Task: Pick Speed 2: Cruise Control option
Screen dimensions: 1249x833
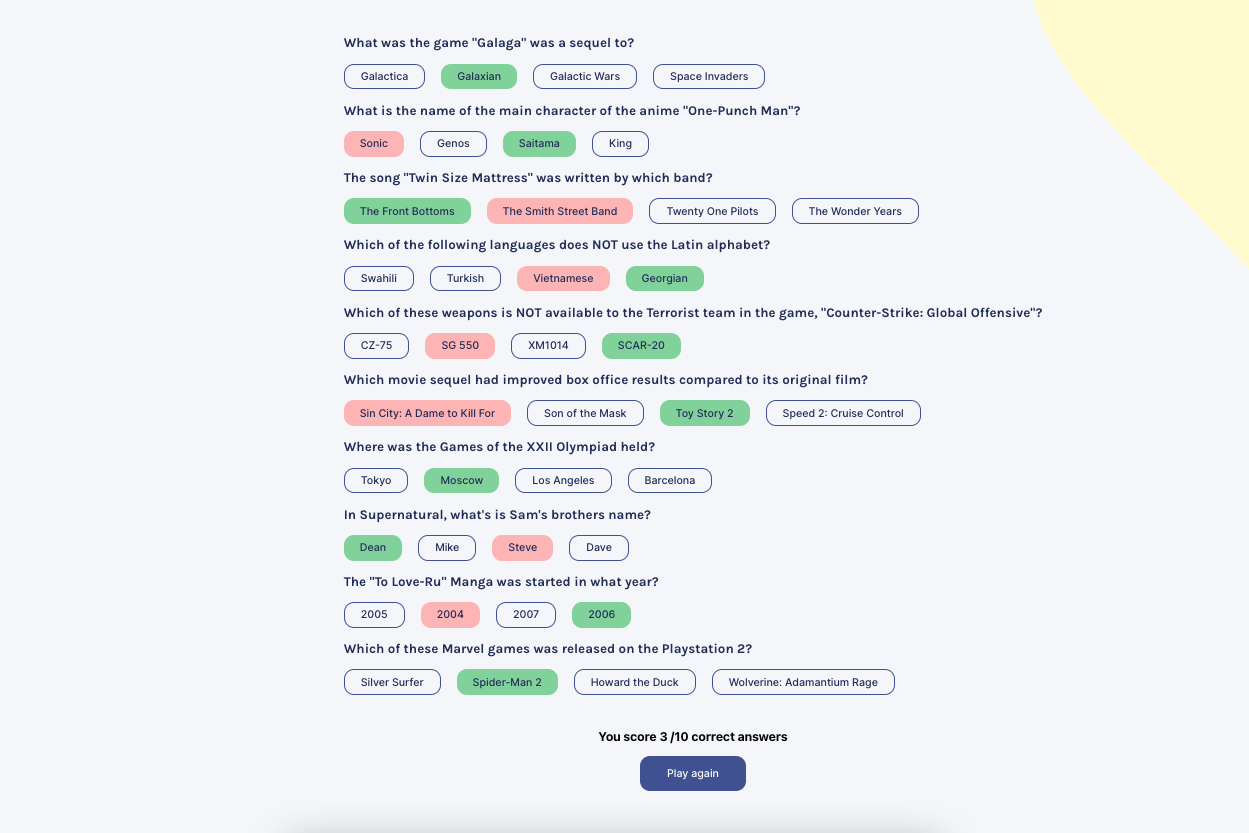Action: click(843, 413)
